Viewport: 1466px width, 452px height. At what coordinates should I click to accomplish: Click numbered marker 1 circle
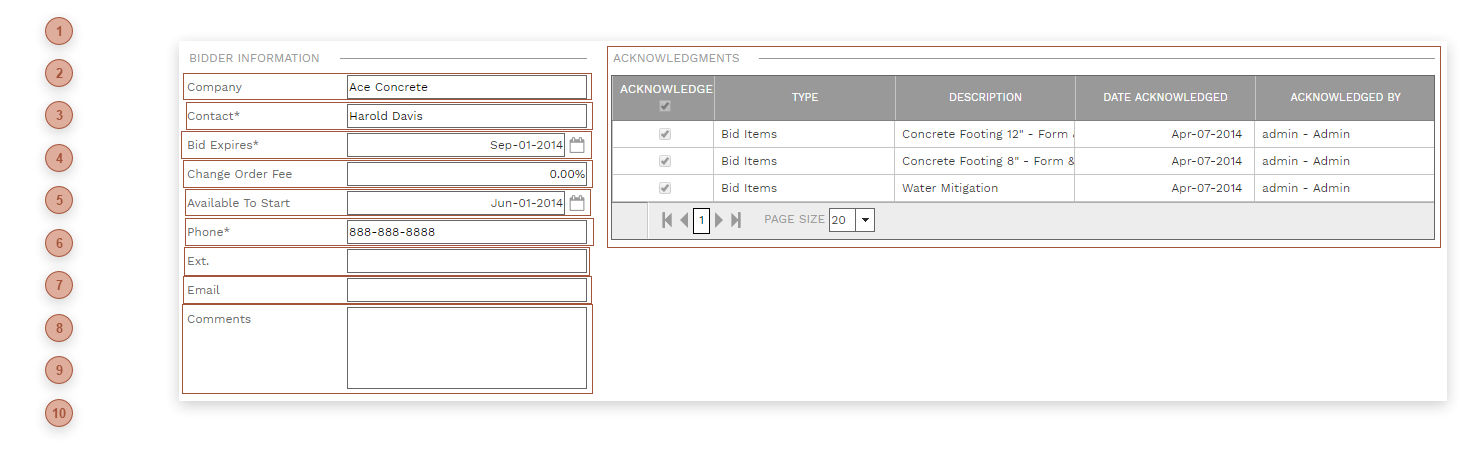tap(59, 31)
